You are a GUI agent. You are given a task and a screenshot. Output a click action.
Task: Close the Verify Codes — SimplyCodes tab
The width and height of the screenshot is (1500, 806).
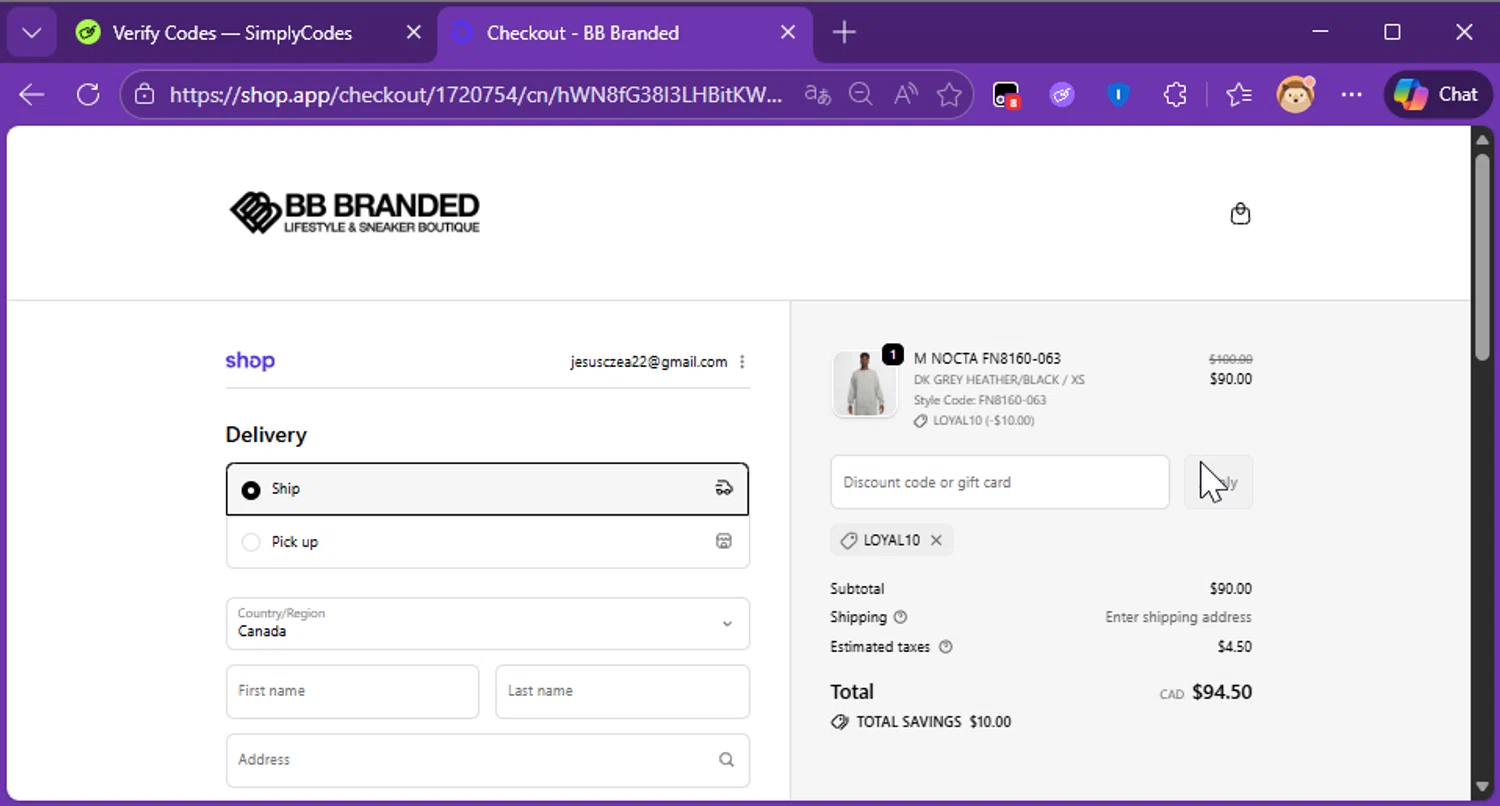point(413,33)
